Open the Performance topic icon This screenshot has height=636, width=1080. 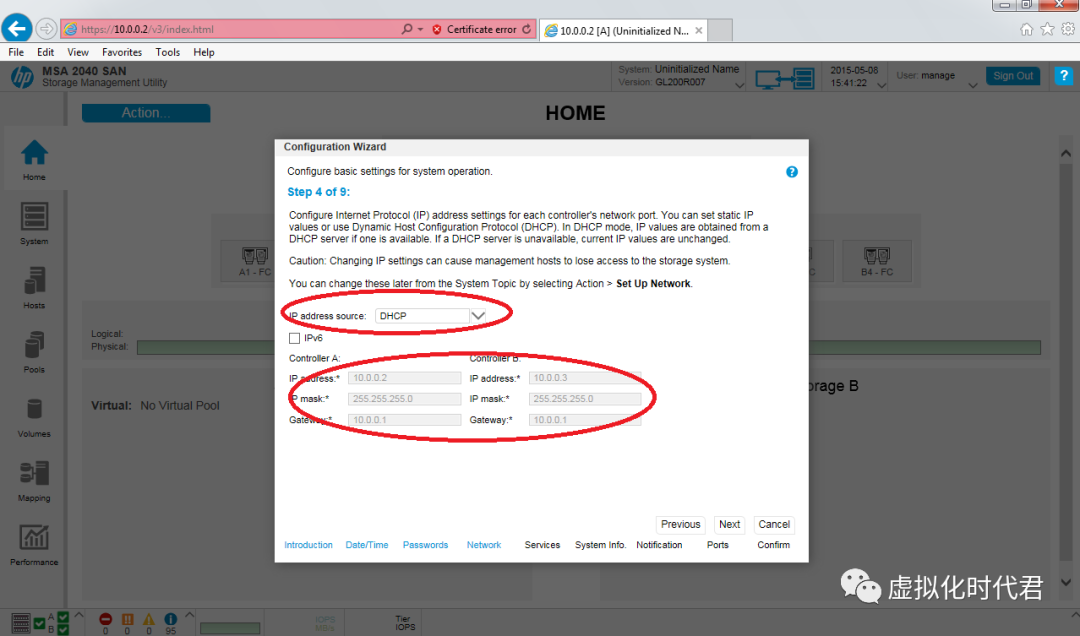[34, 537]
